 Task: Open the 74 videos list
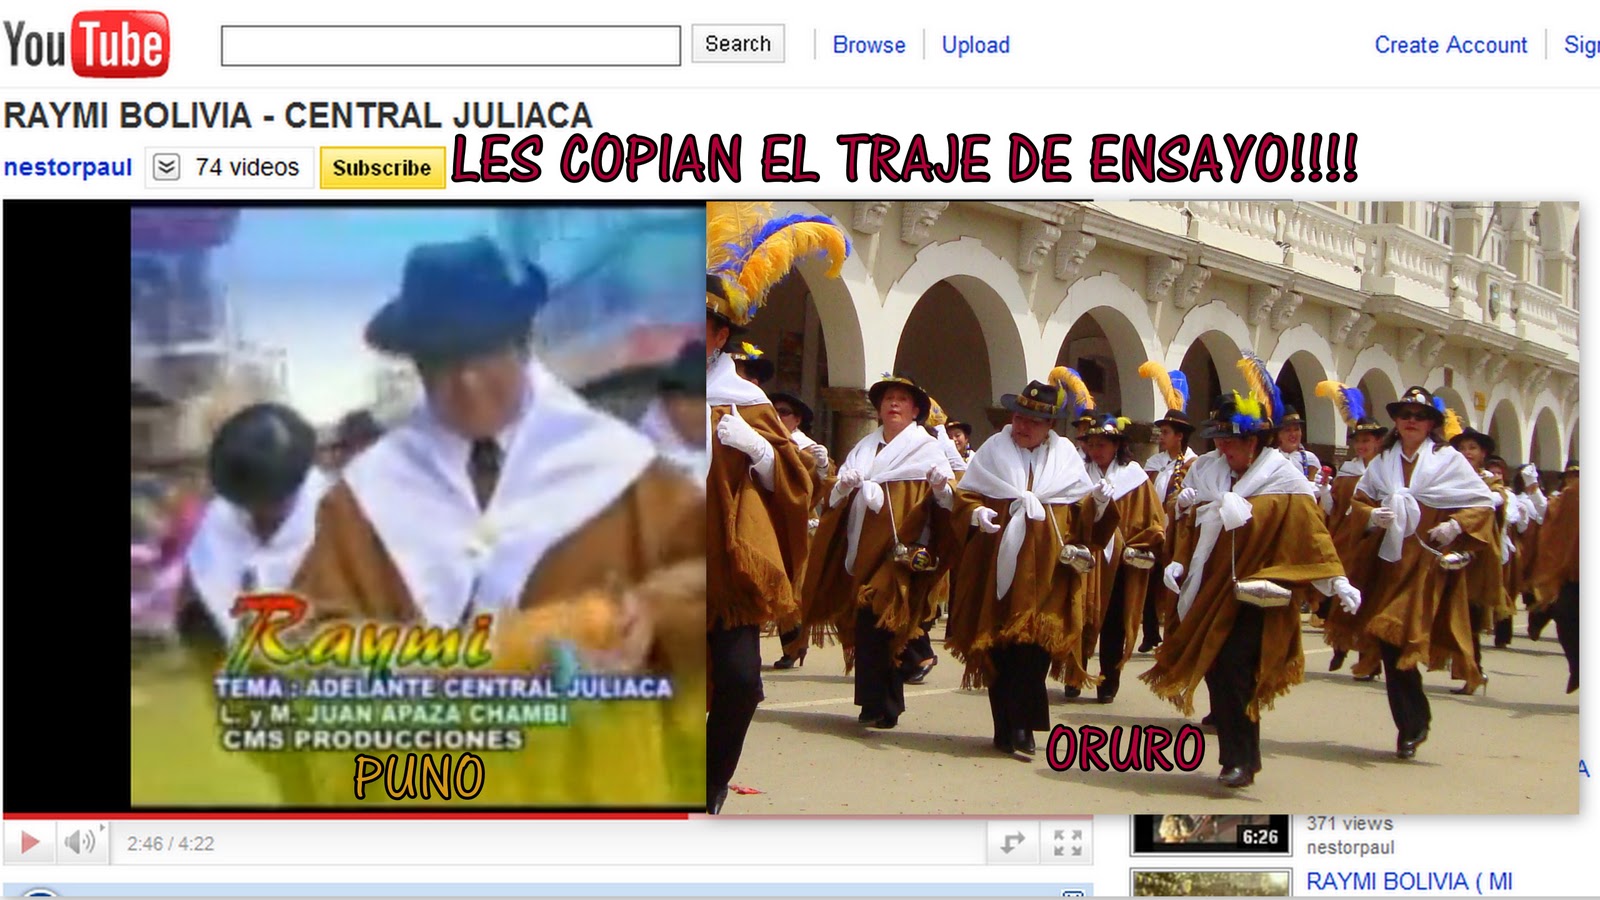click(245, 166)
